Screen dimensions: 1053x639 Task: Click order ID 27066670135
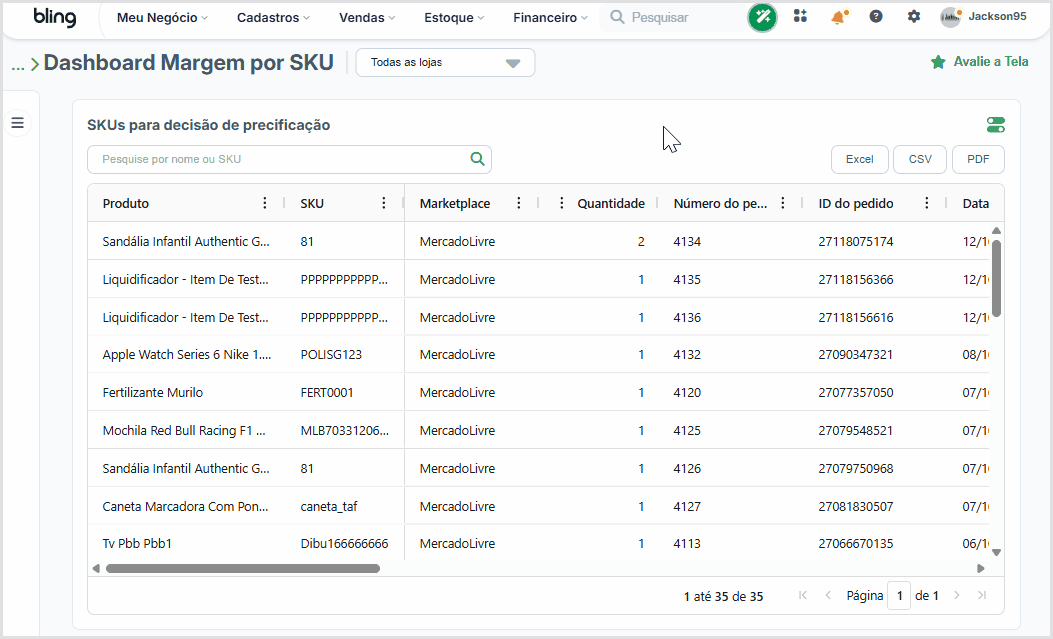856,544
